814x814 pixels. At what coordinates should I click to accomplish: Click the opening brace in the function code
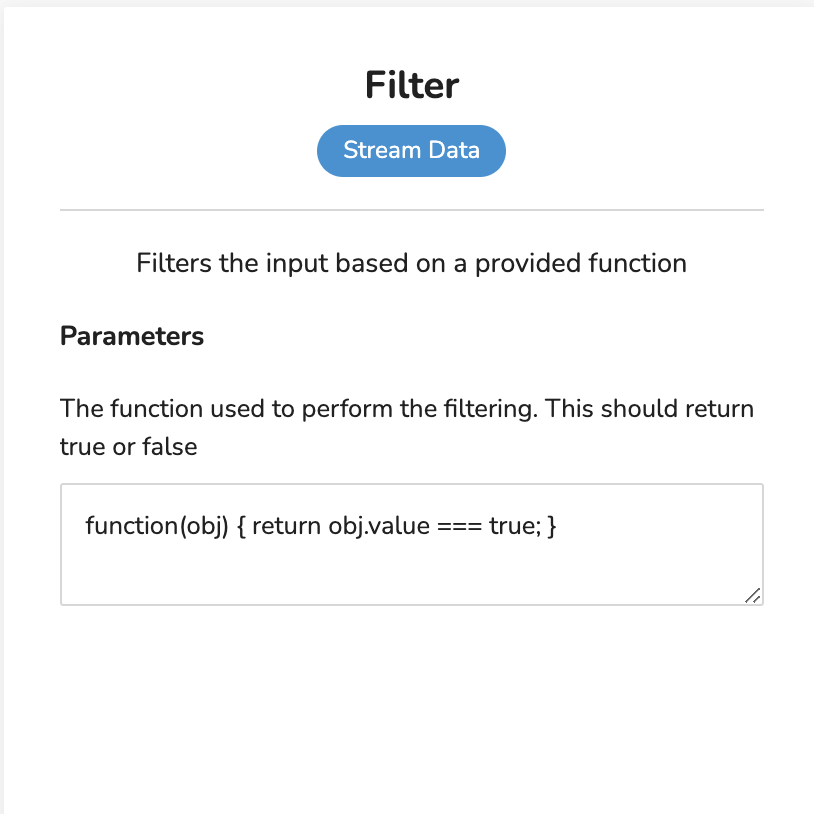coord(241,526)
